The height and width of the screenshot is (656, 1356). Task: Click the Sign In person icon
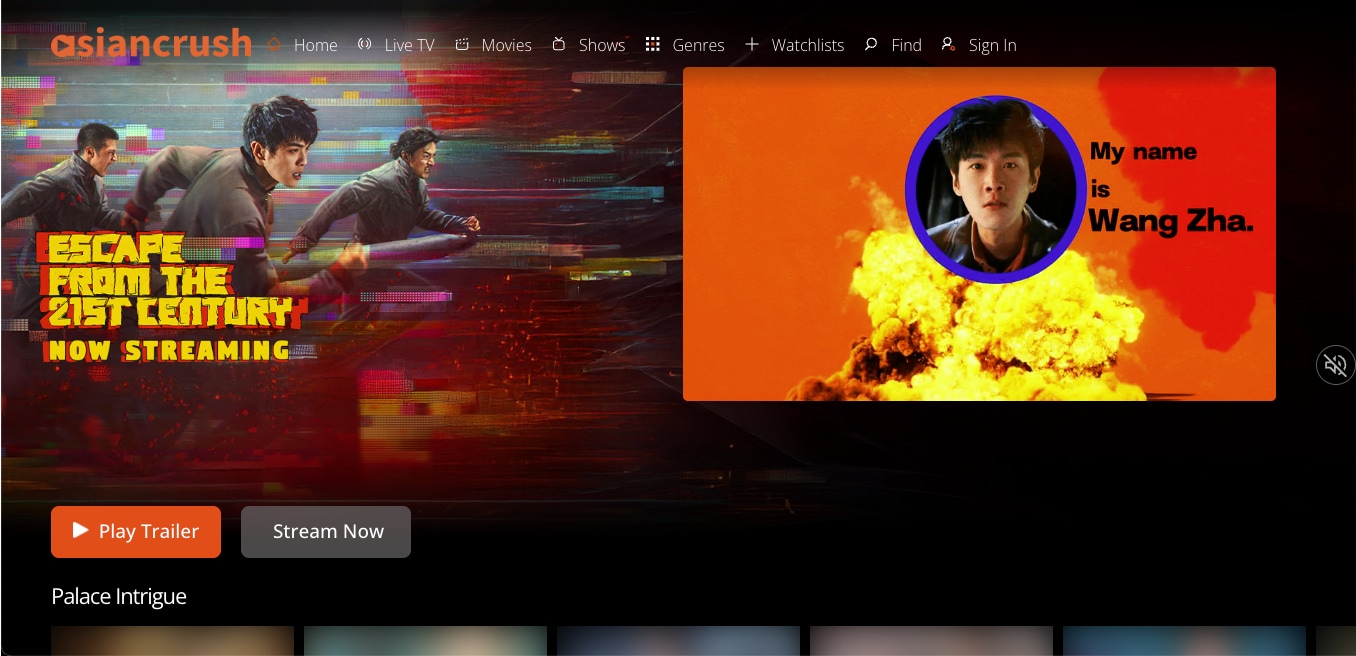(948, 45)
